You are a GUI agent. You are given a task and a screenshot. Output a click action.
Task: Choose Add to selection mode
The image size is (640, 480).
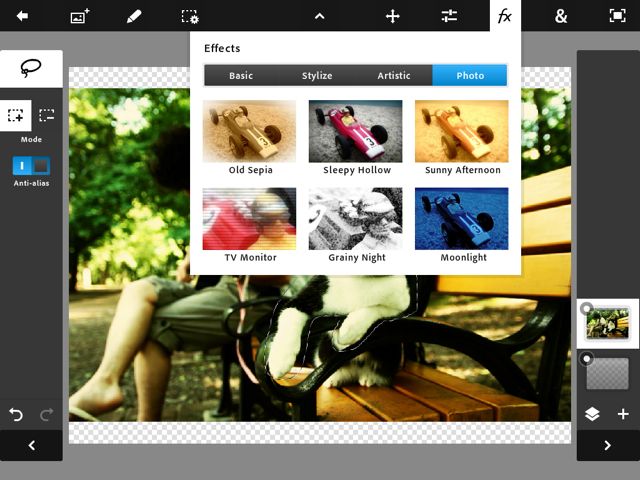(16, 116)
